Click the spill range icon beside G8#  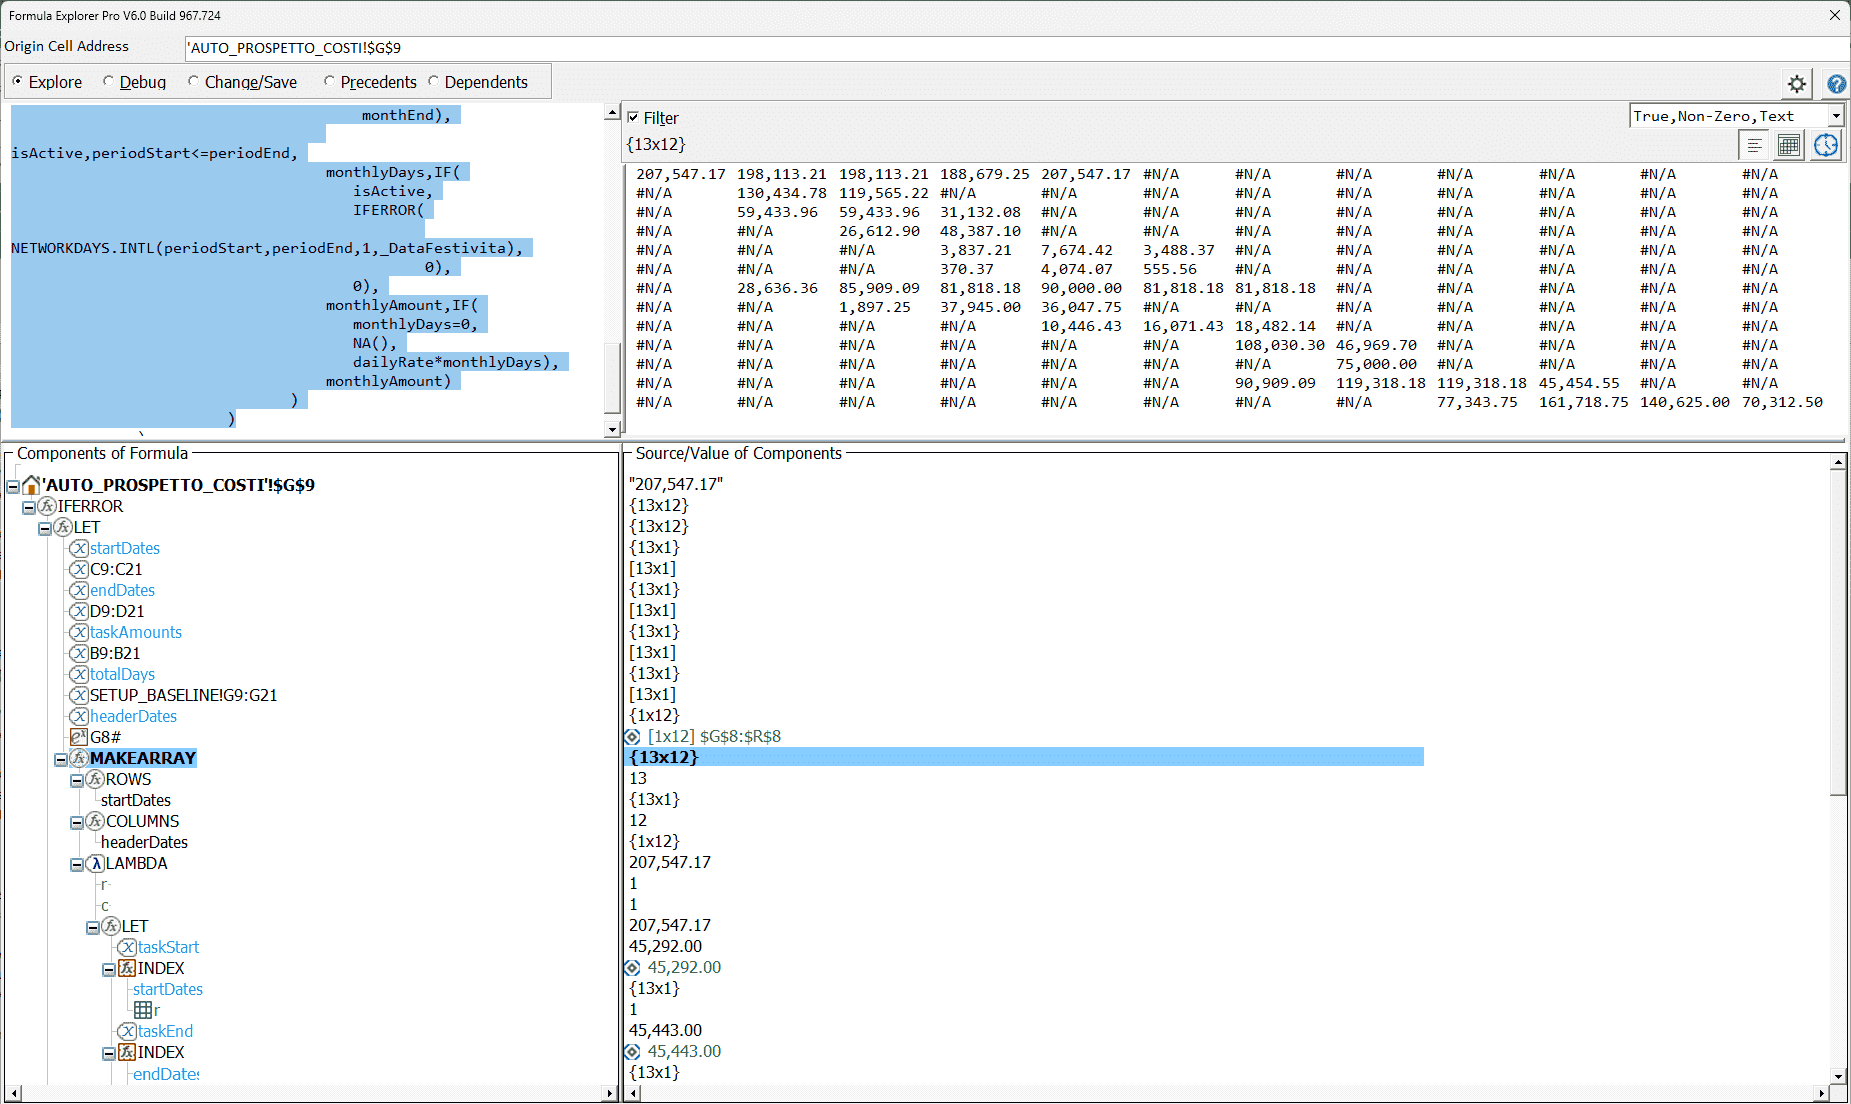click(79, 737)
